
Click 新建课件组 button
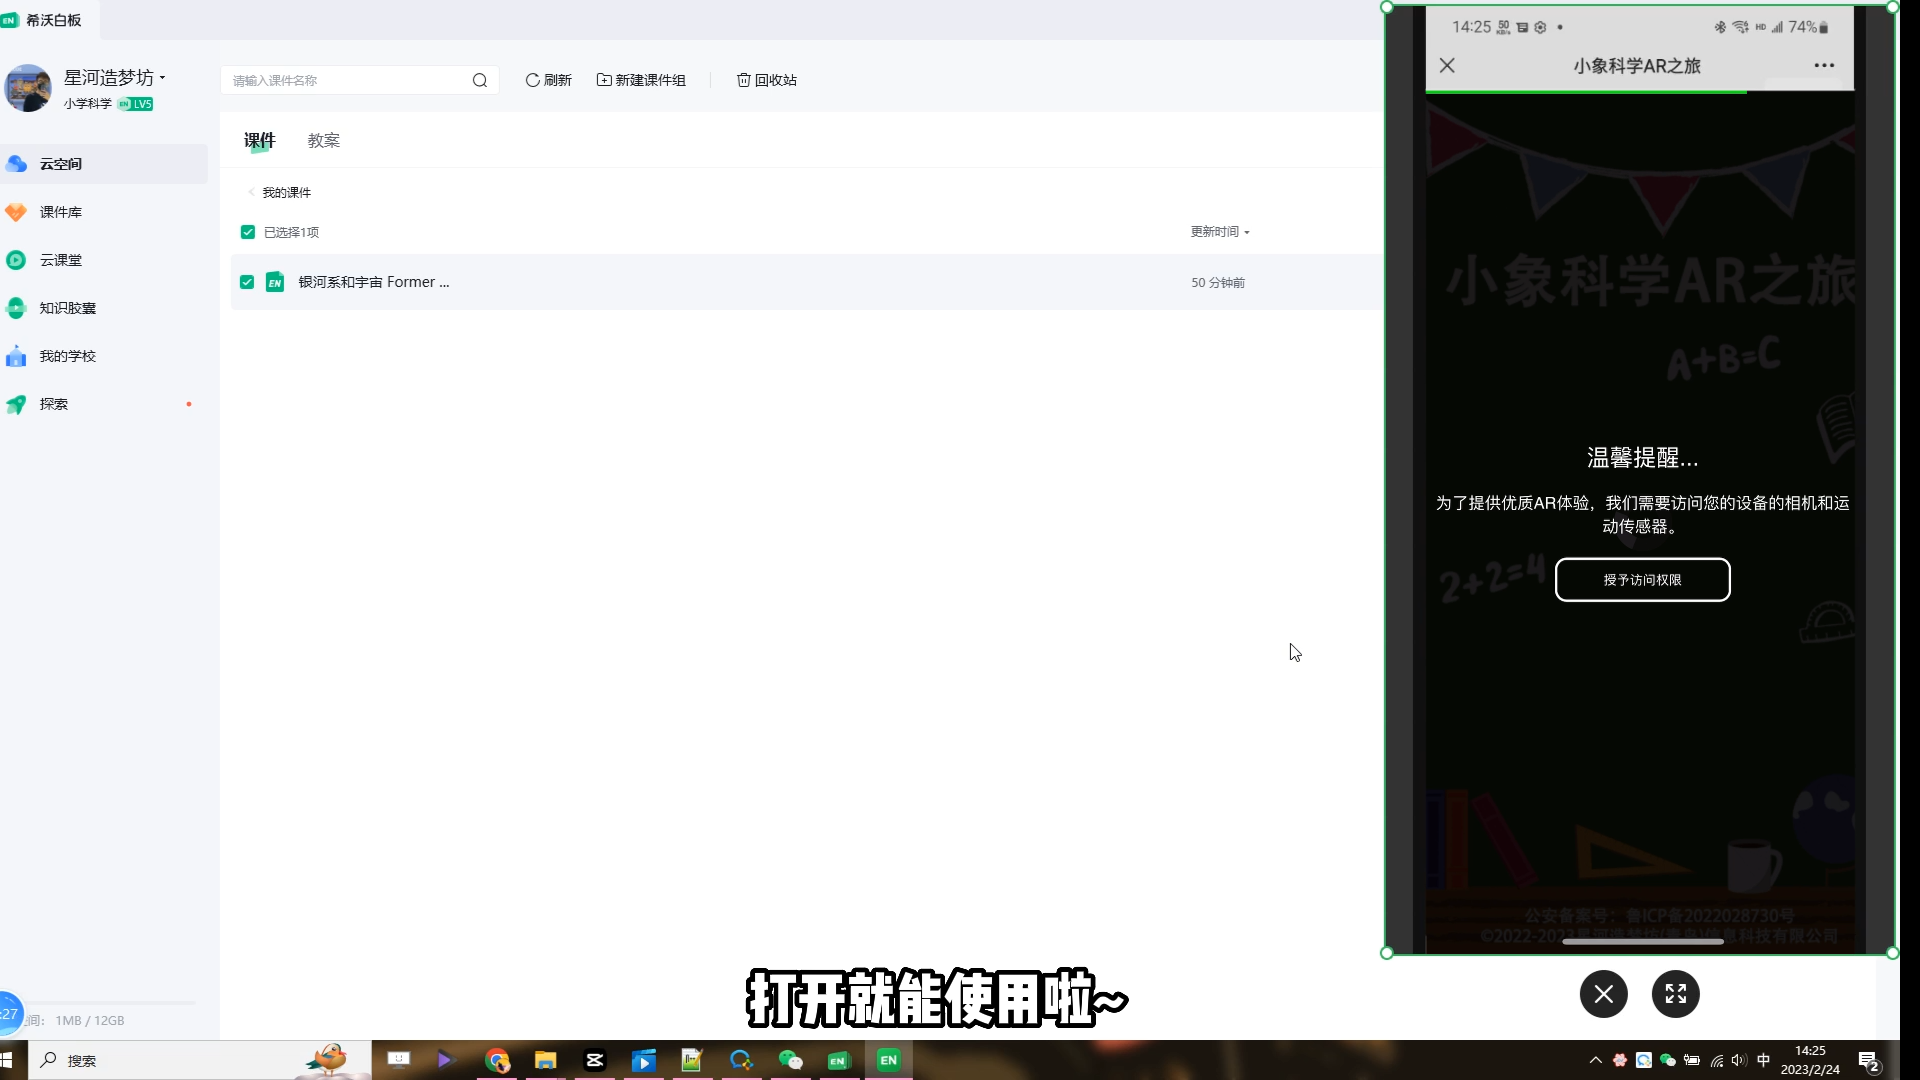click(641, 80)
